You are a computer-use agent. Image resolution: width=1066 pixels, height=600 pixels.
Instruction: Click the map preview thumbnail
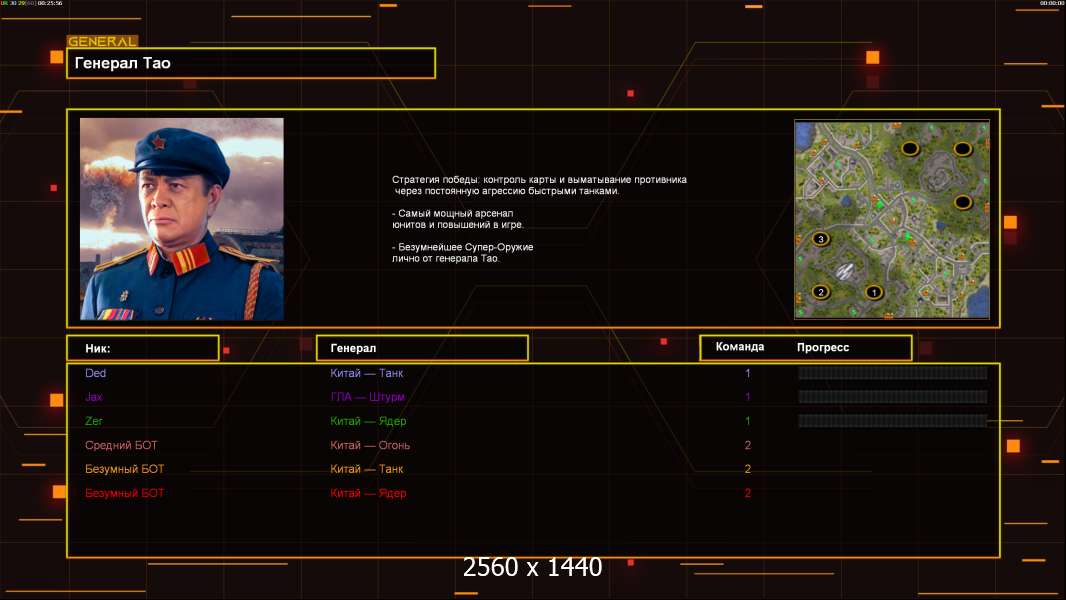pyautogui.click(x=892, y=219)
